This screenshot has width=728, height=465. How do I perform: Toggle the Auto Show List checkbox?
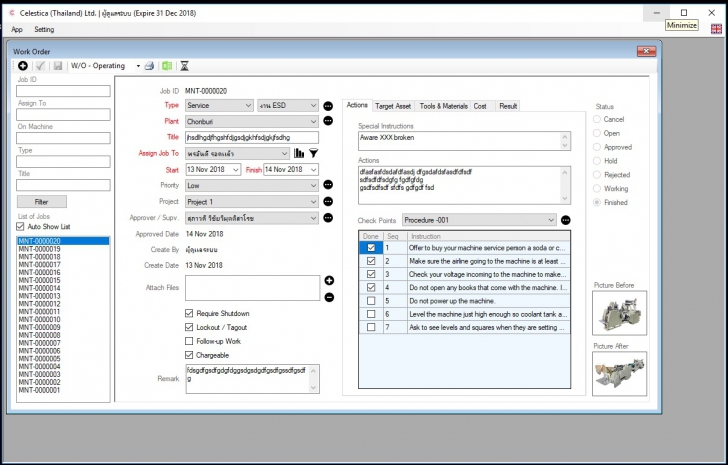[21, 226]
